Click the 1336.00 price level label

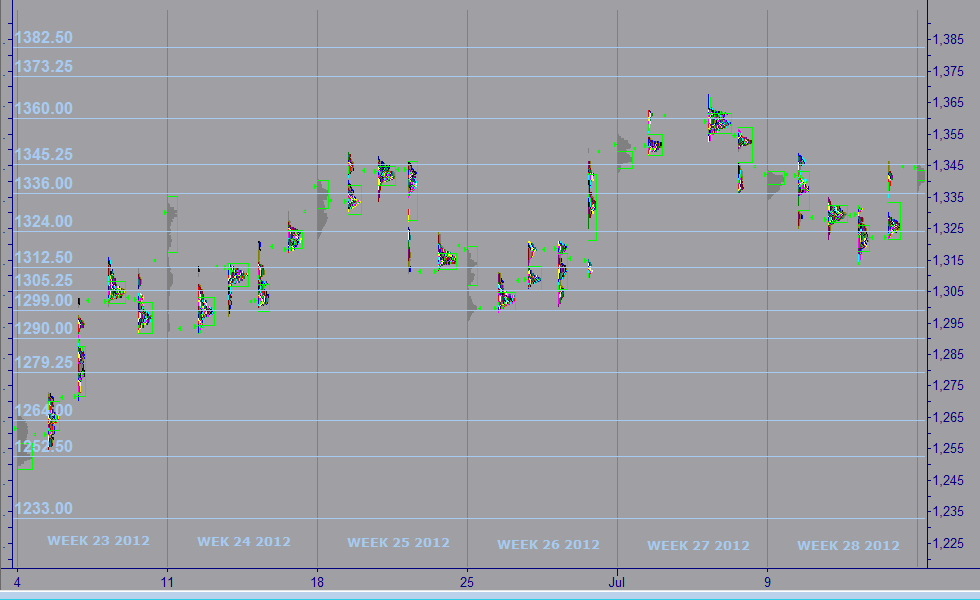[43, 184]
